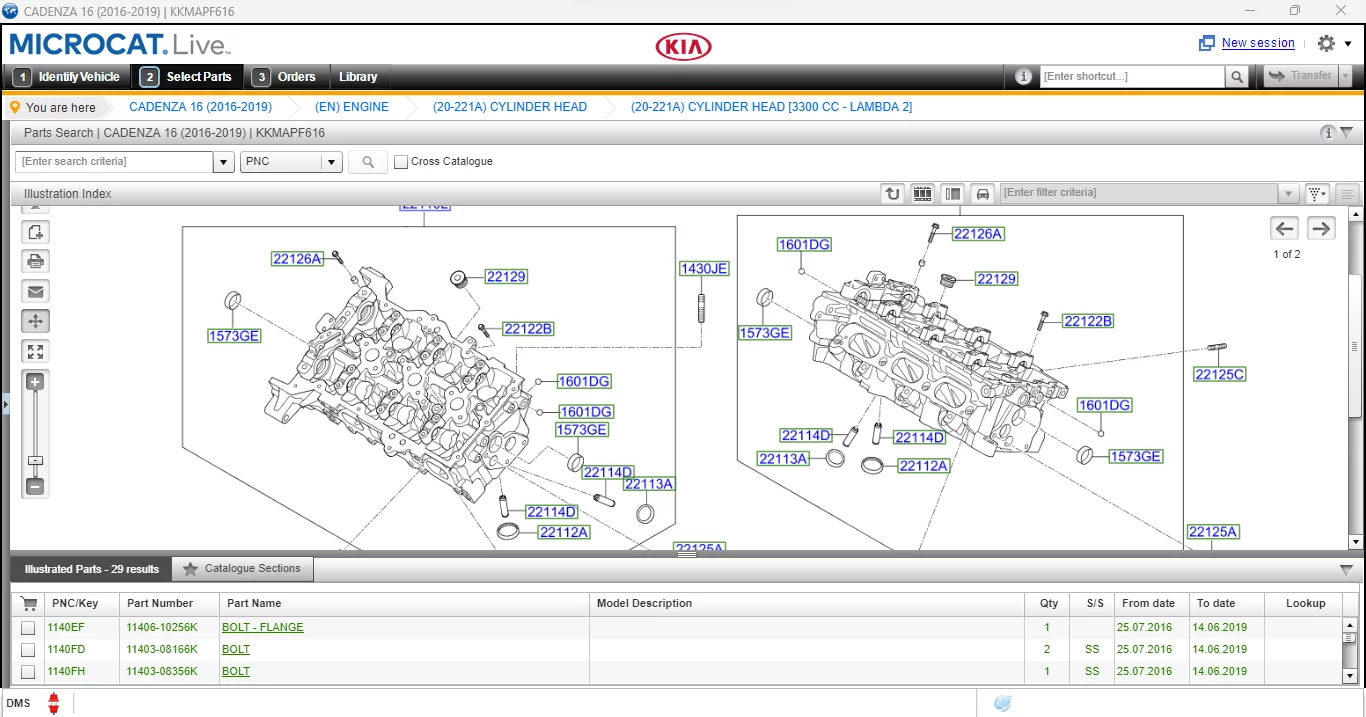Viewport: 1366px width, 717px height.
Task: Click the return arrow in the Illustration Index bar
Action: [x=891, y=193]
